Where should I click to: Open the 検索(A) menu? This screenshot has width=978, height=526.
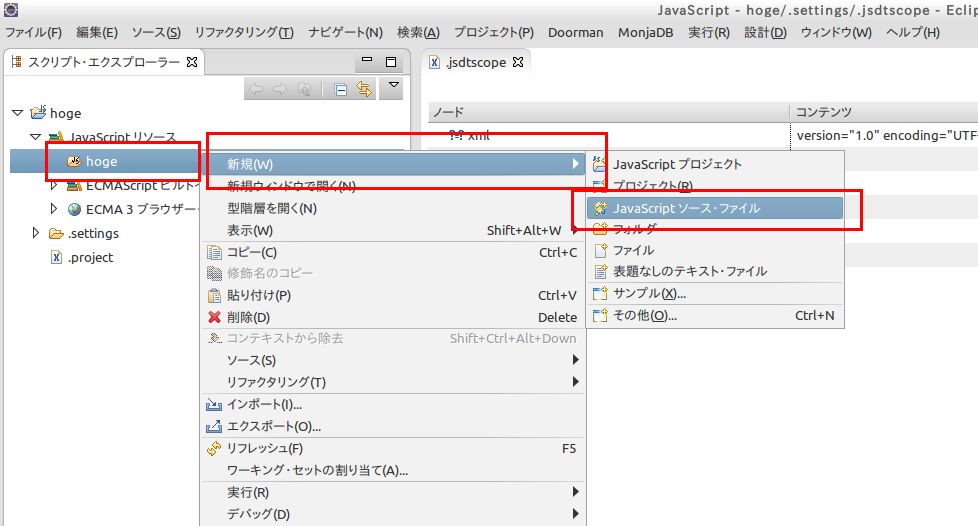419,32
